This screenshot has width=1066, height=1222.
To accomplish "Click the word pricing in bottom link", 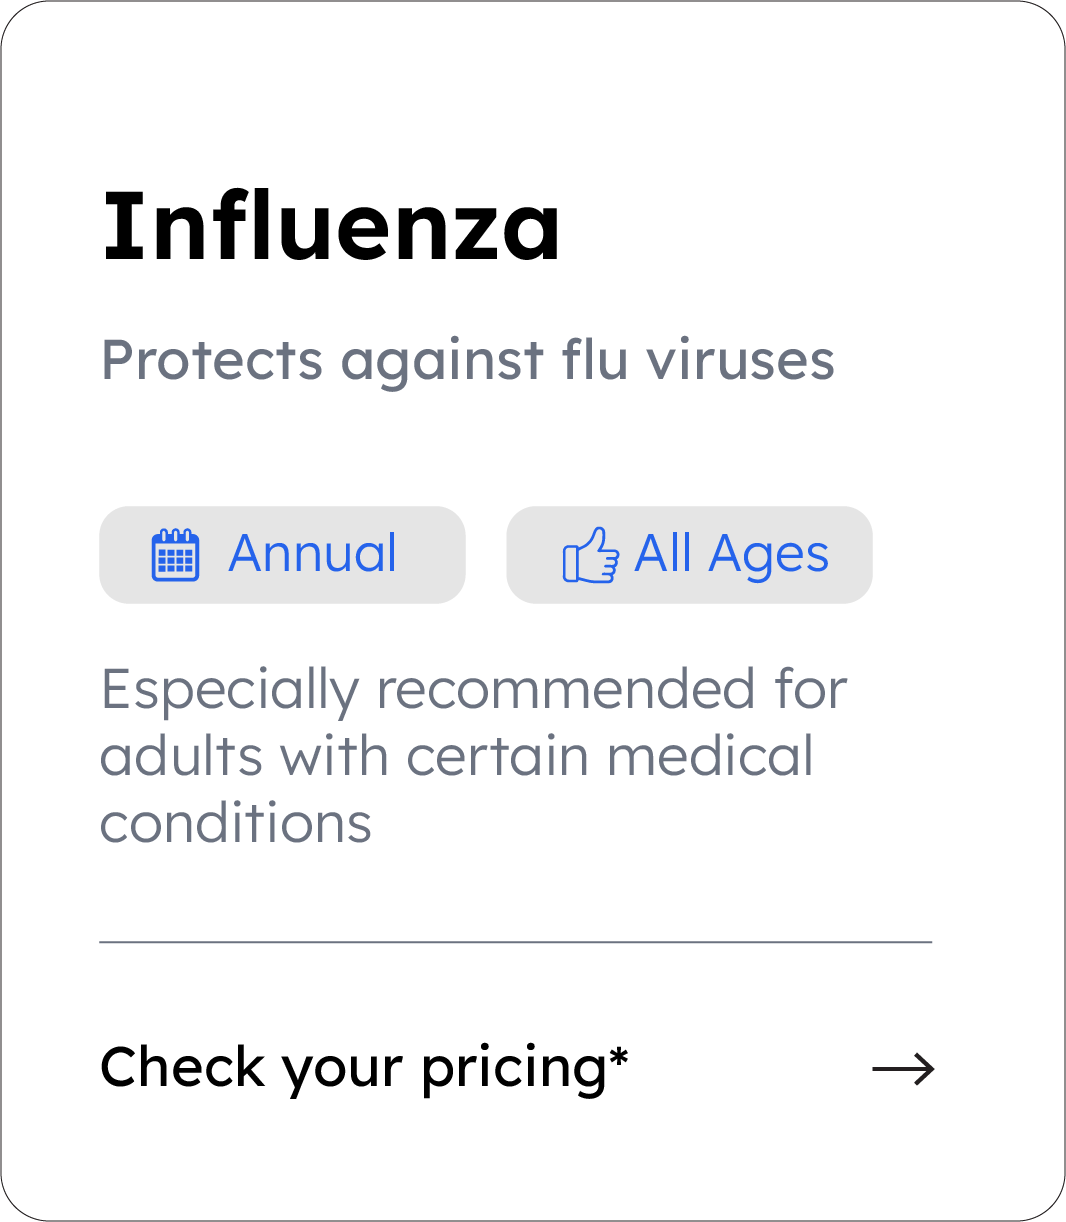I will coord(514,1070).
